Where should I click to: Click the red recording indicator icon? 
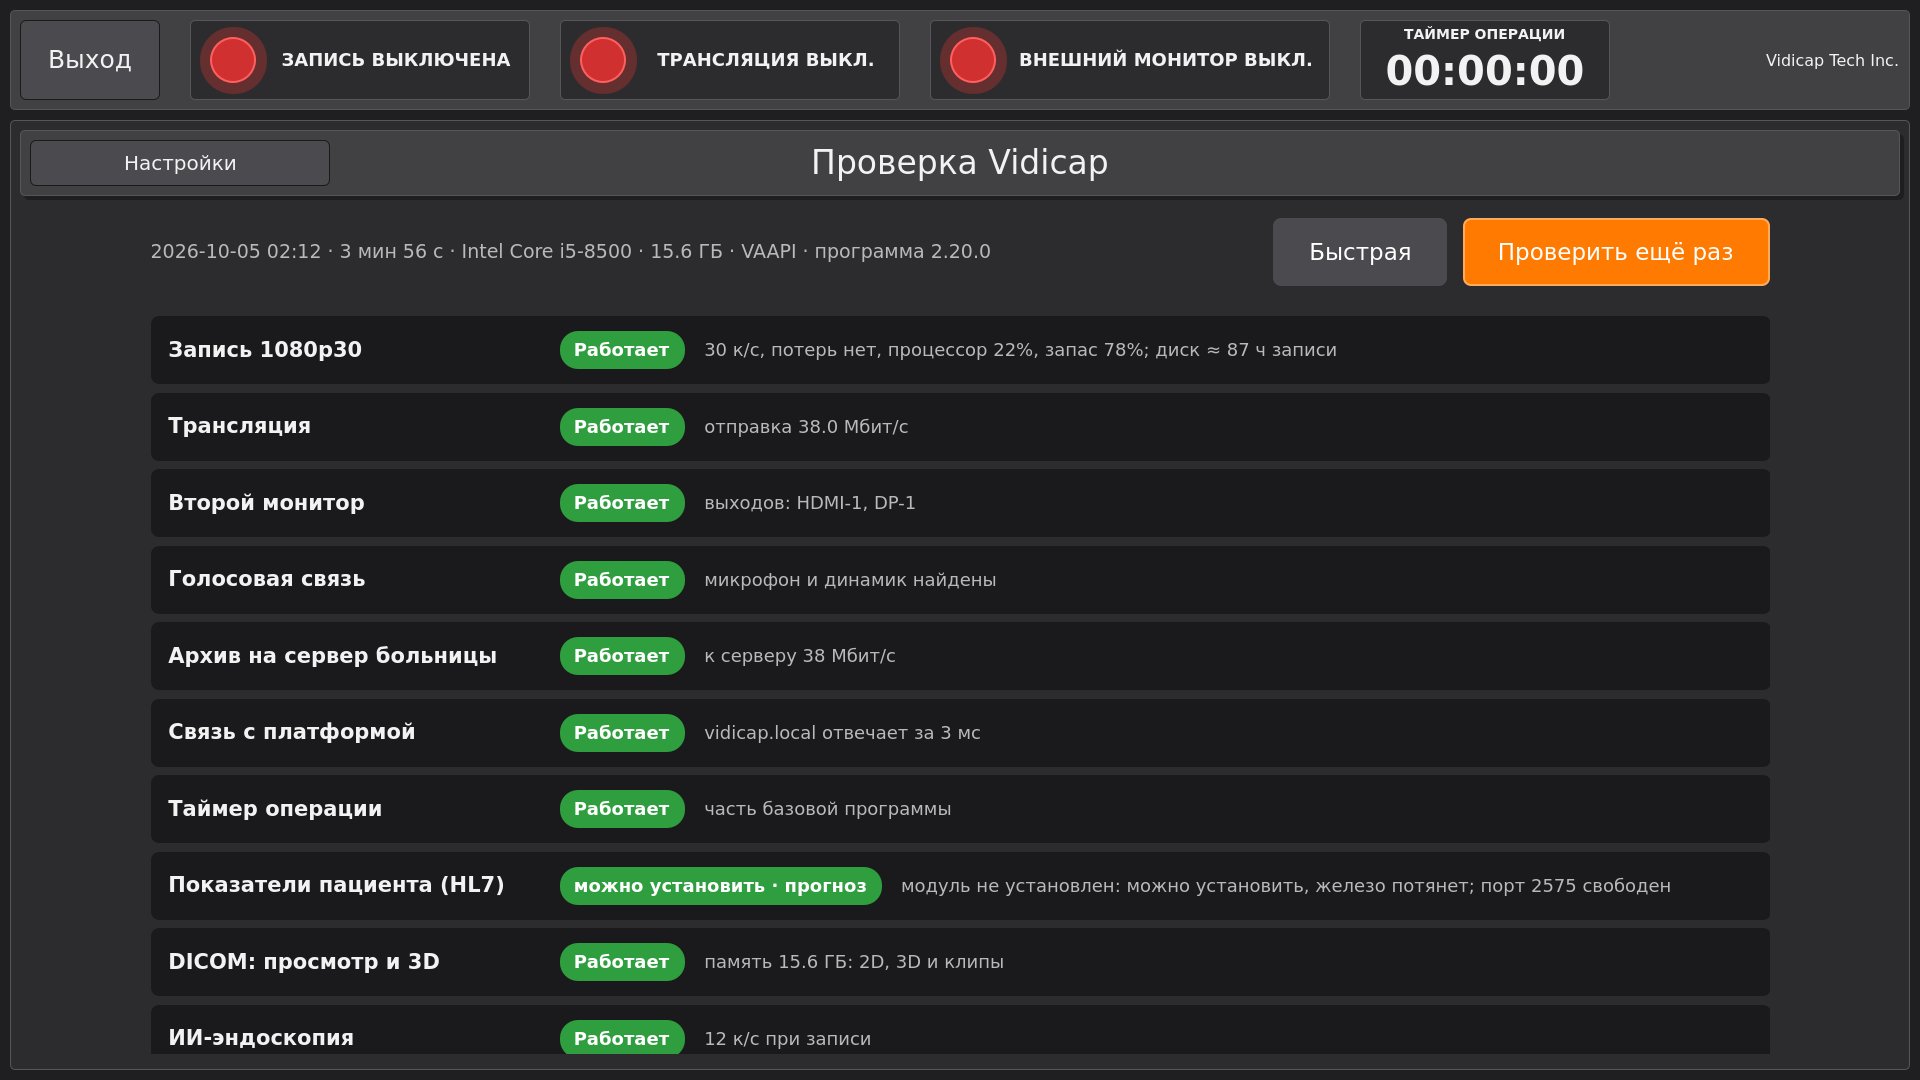coord(233,60)
